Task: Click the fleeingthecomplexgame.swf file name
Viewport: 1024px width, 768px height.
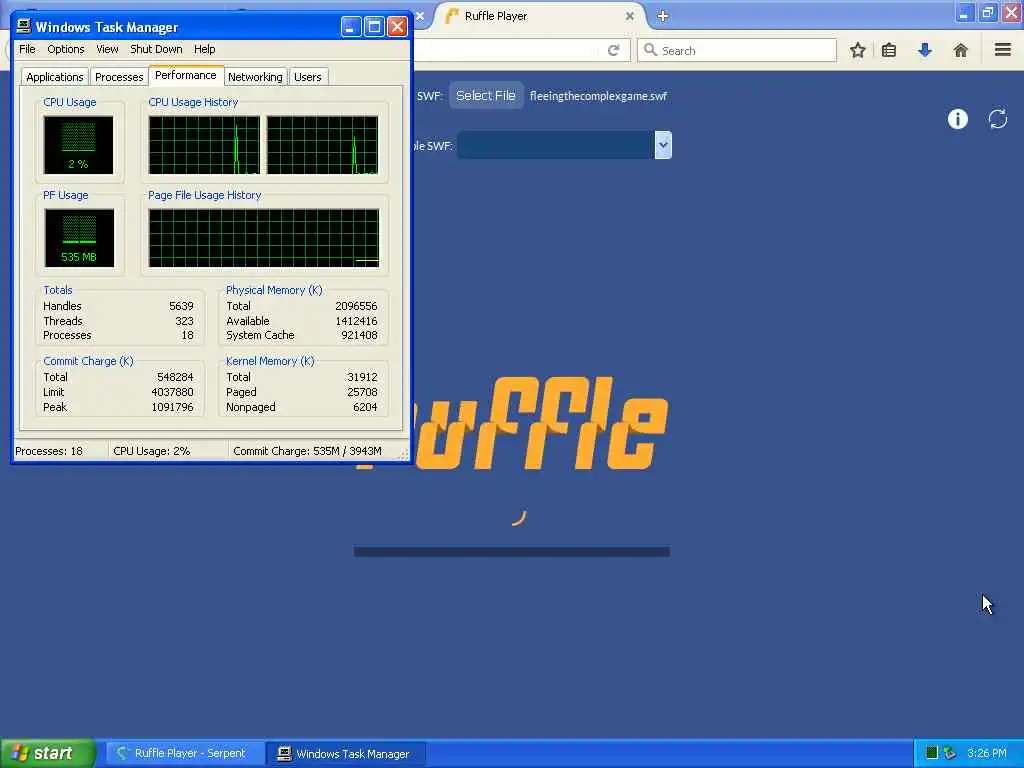Action: pos(598,96)
